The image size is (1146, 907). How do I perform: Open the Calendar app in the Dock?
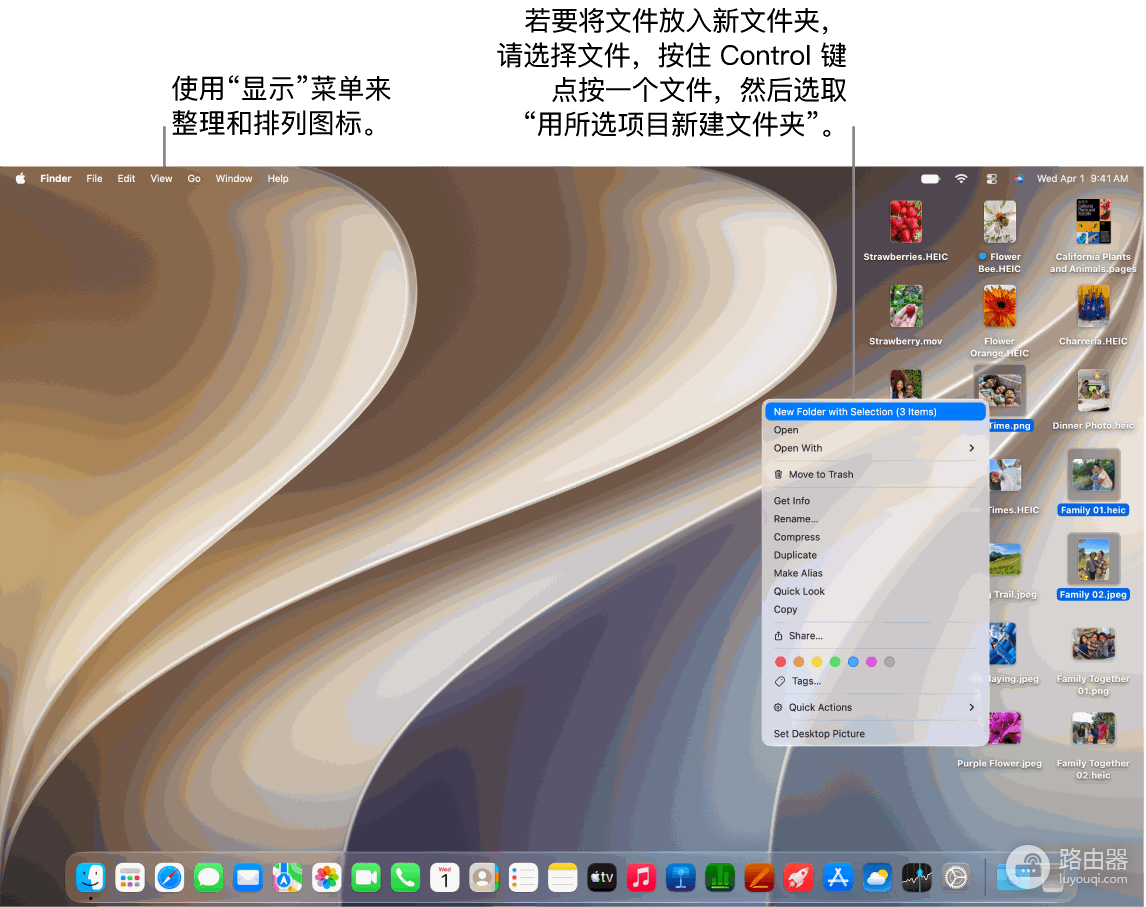pyautogui.click(x=444, y=877)
